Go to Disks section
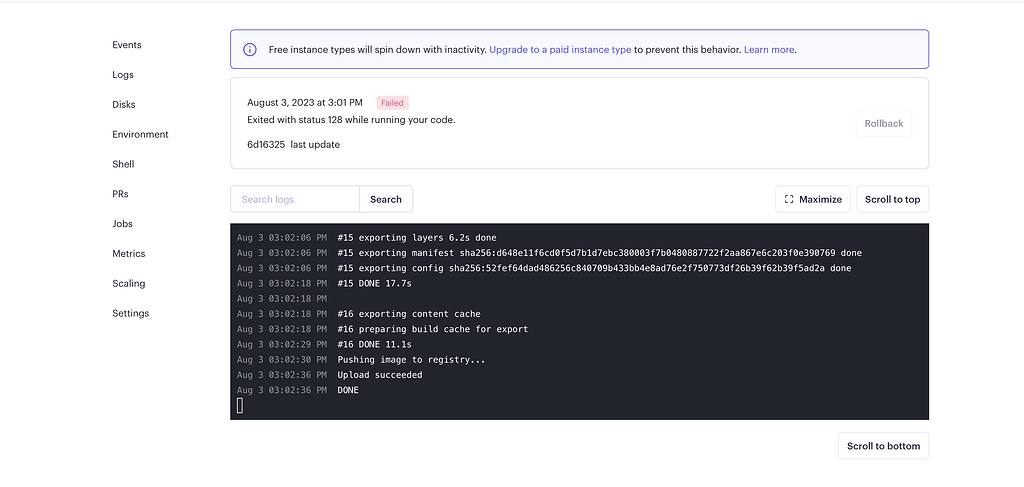Image resolution: width=1024 pixels, height=487 pixels. click(124, 104)
